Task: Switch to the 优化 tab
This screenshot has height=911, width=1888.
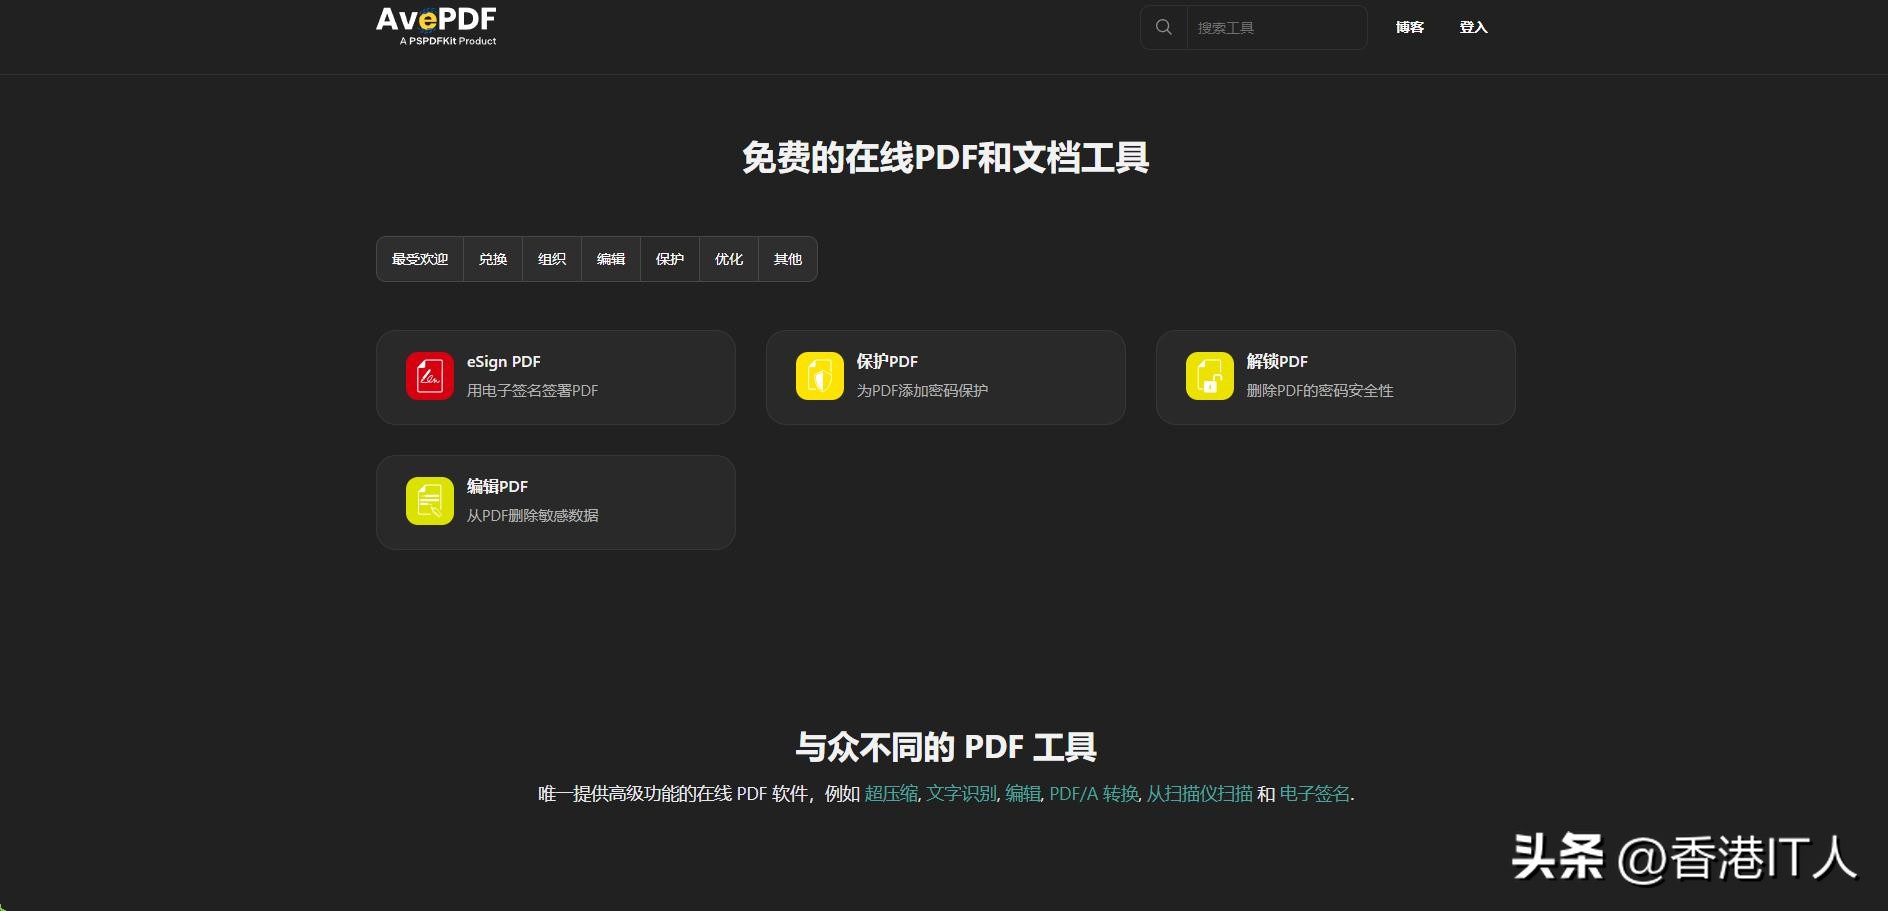Action: click(x=729, y=259)
